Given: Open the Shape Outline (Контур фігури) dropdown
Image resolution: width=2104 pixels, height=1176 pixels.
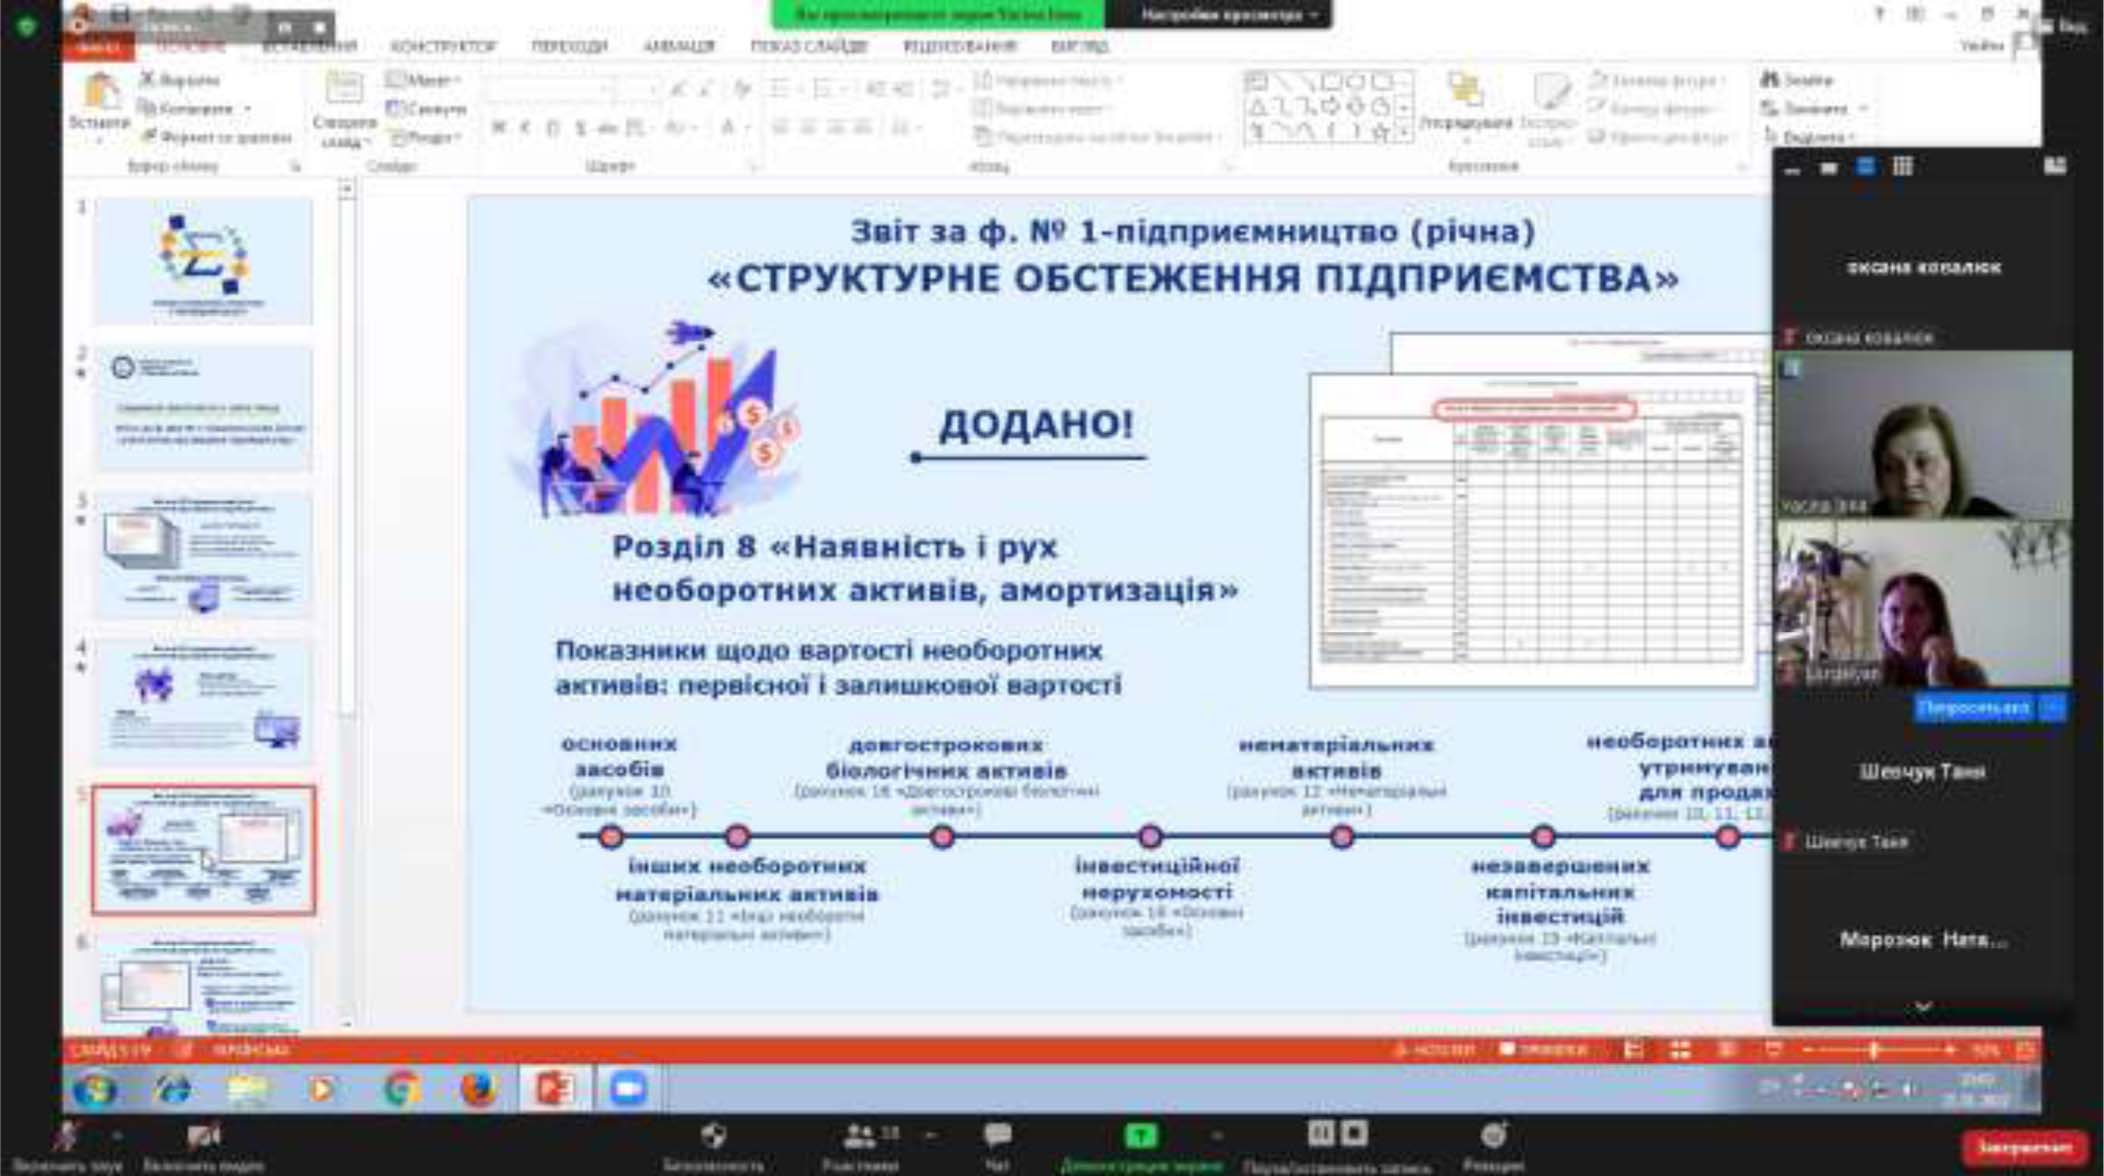Looking at the screenshot, I should pyautogui.click(x=1655, y=108).
